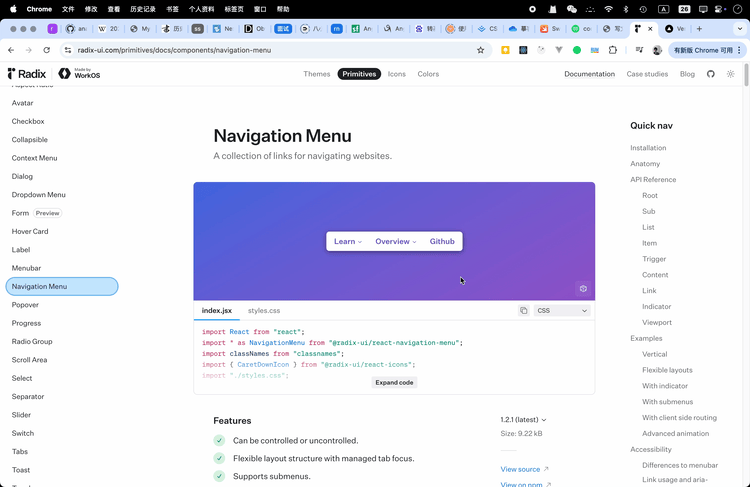The image size is (750, 487).
Task: Open the Themes section
Action: click(317, 74)
